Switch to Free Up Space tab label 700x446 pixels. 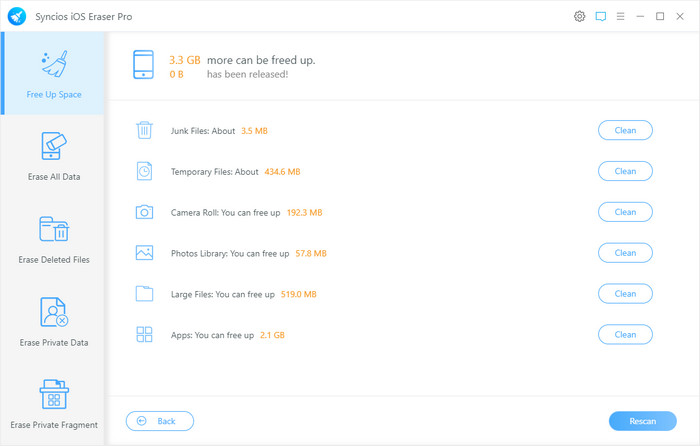(x=54, y=95)
